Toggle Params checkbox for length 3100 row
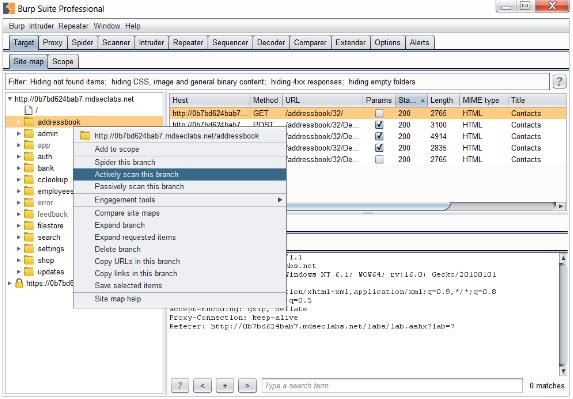Image resolution: width=573 pixels, height=399 pixels. pyautogui.click(x=379, y=125)
